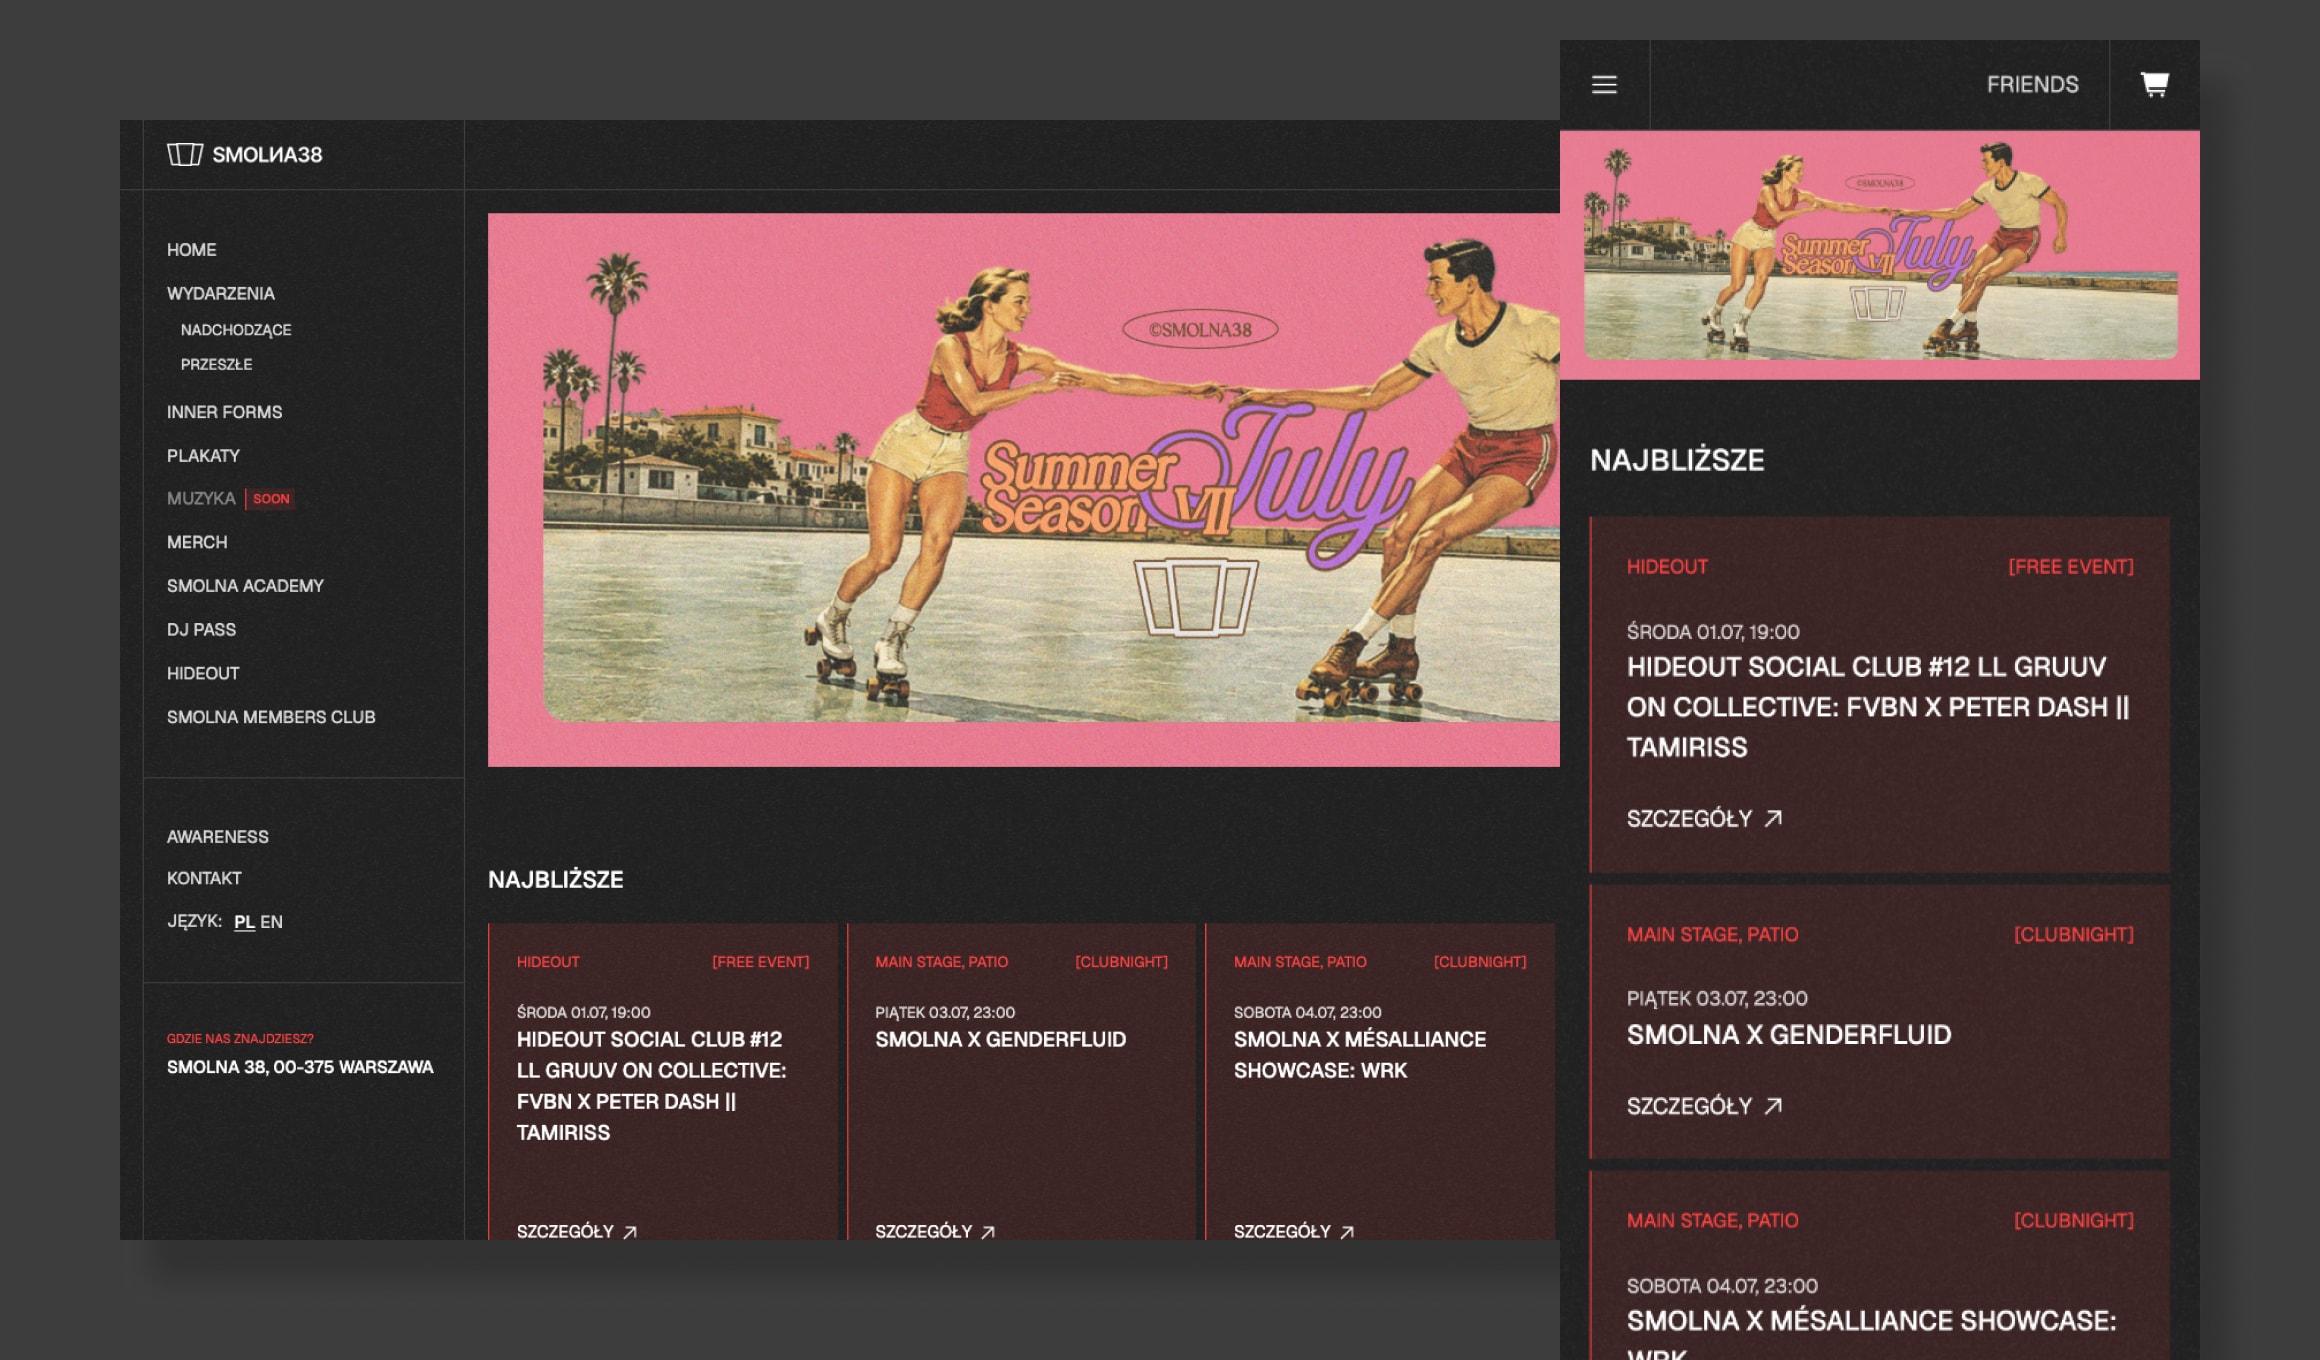Switch language to PL

tap(244, 922)
